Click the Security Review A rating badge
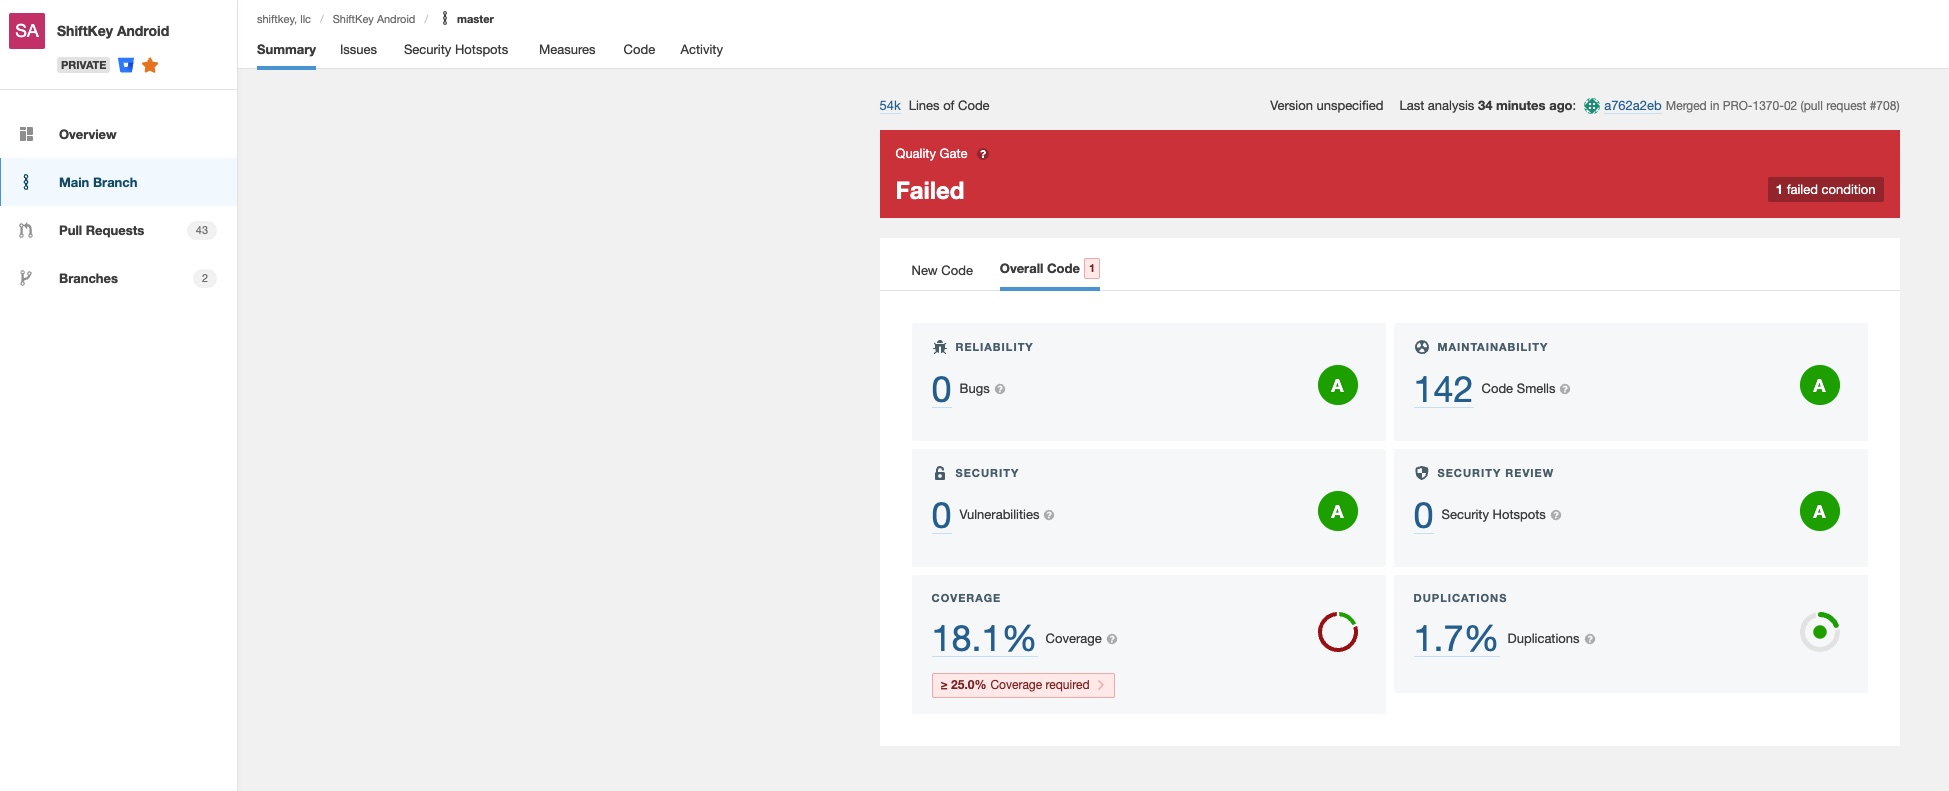 (x=1820, y=511)
